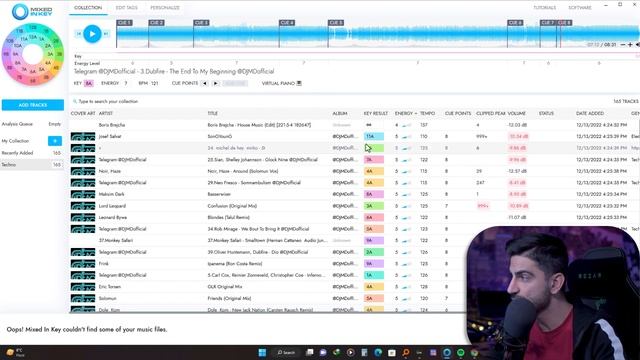The height and width of the screenshot is (360, 640).
Task: Select Solomun Friends track
Action: 269,298
